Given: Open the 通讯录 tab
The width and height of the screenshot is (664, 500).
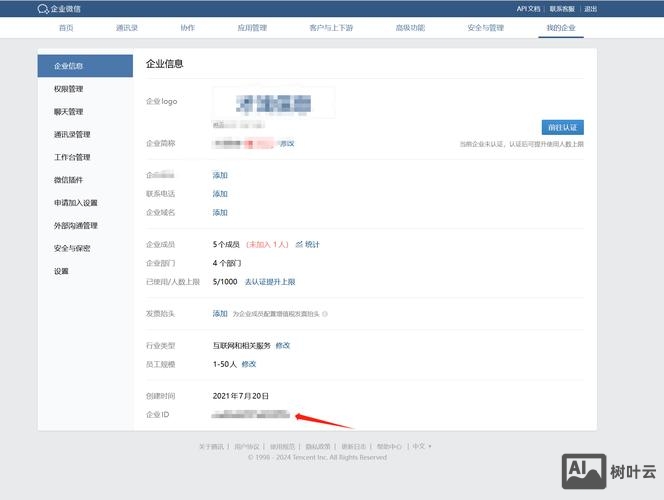Looking at the screenshot, I should pos(127,28).
